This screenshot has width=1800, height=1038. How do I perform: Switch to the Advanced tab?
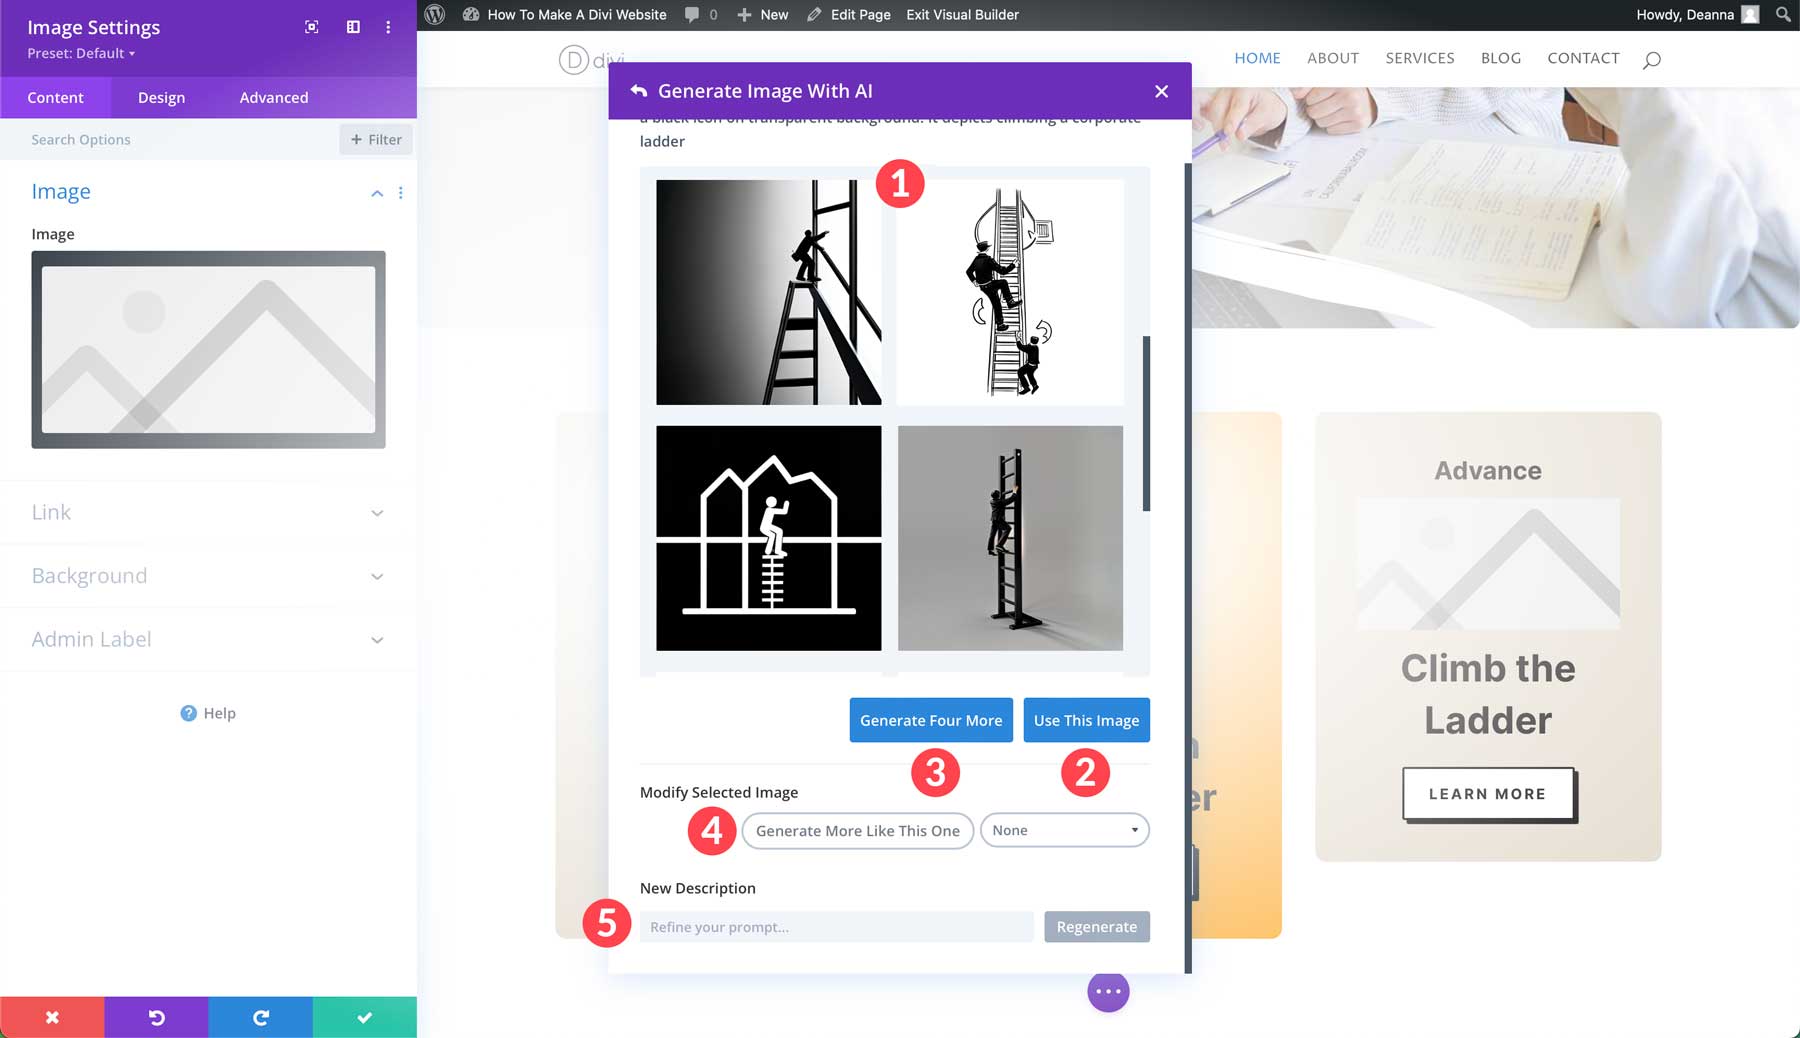273,97
